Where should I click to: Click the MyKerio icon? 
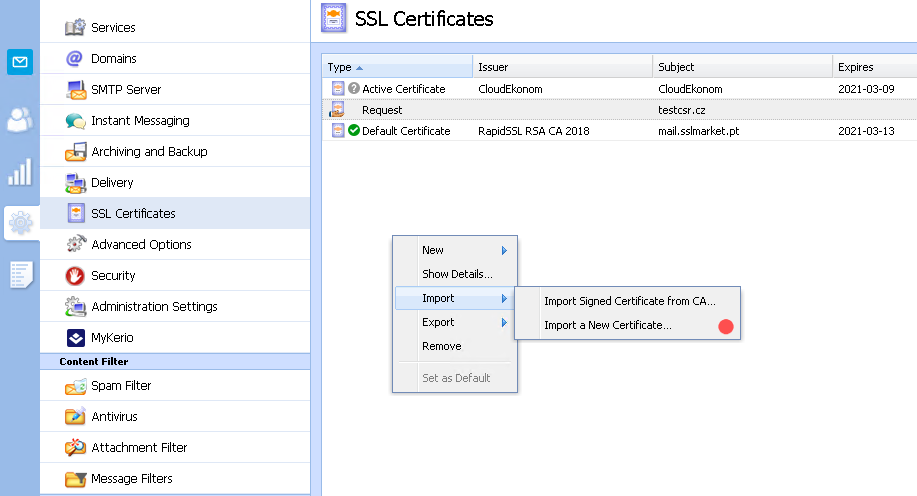coord(75,337)
